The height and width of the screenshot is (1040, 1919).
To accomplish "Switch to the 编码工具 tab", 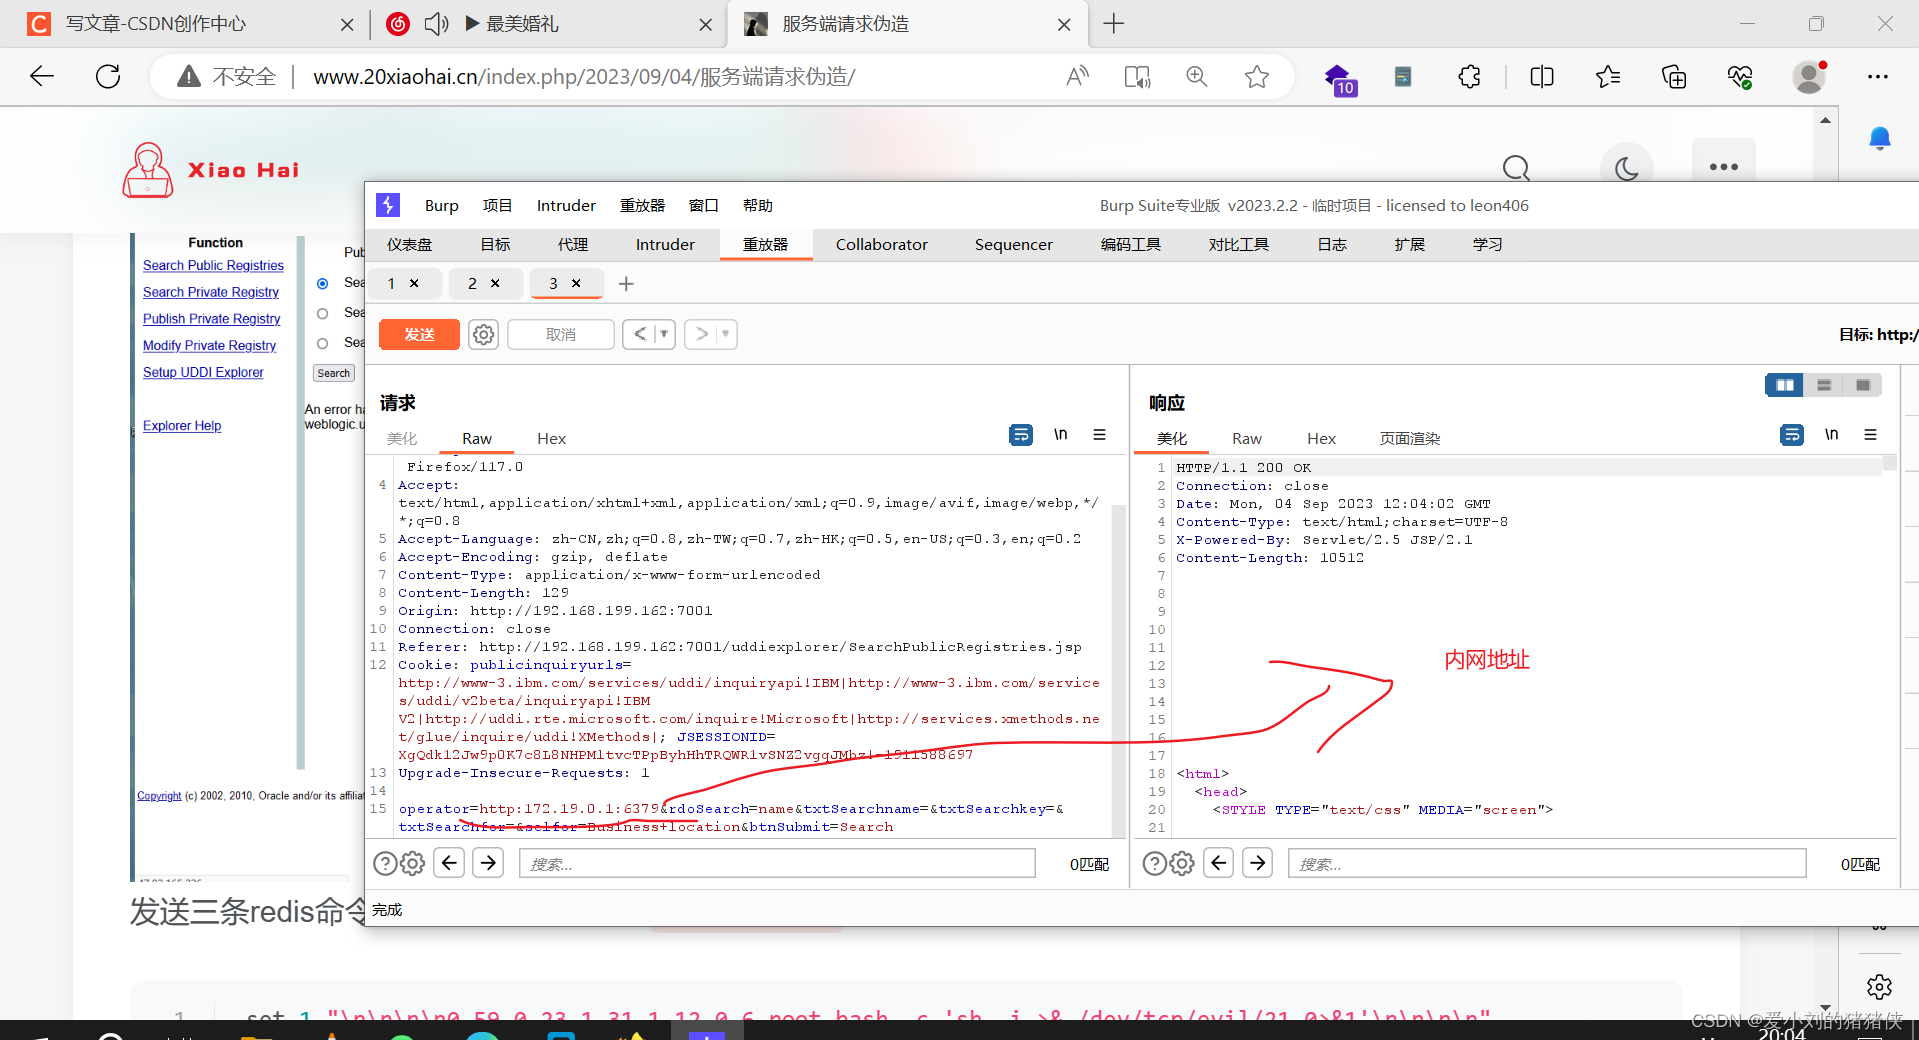I will point(1131,244).
